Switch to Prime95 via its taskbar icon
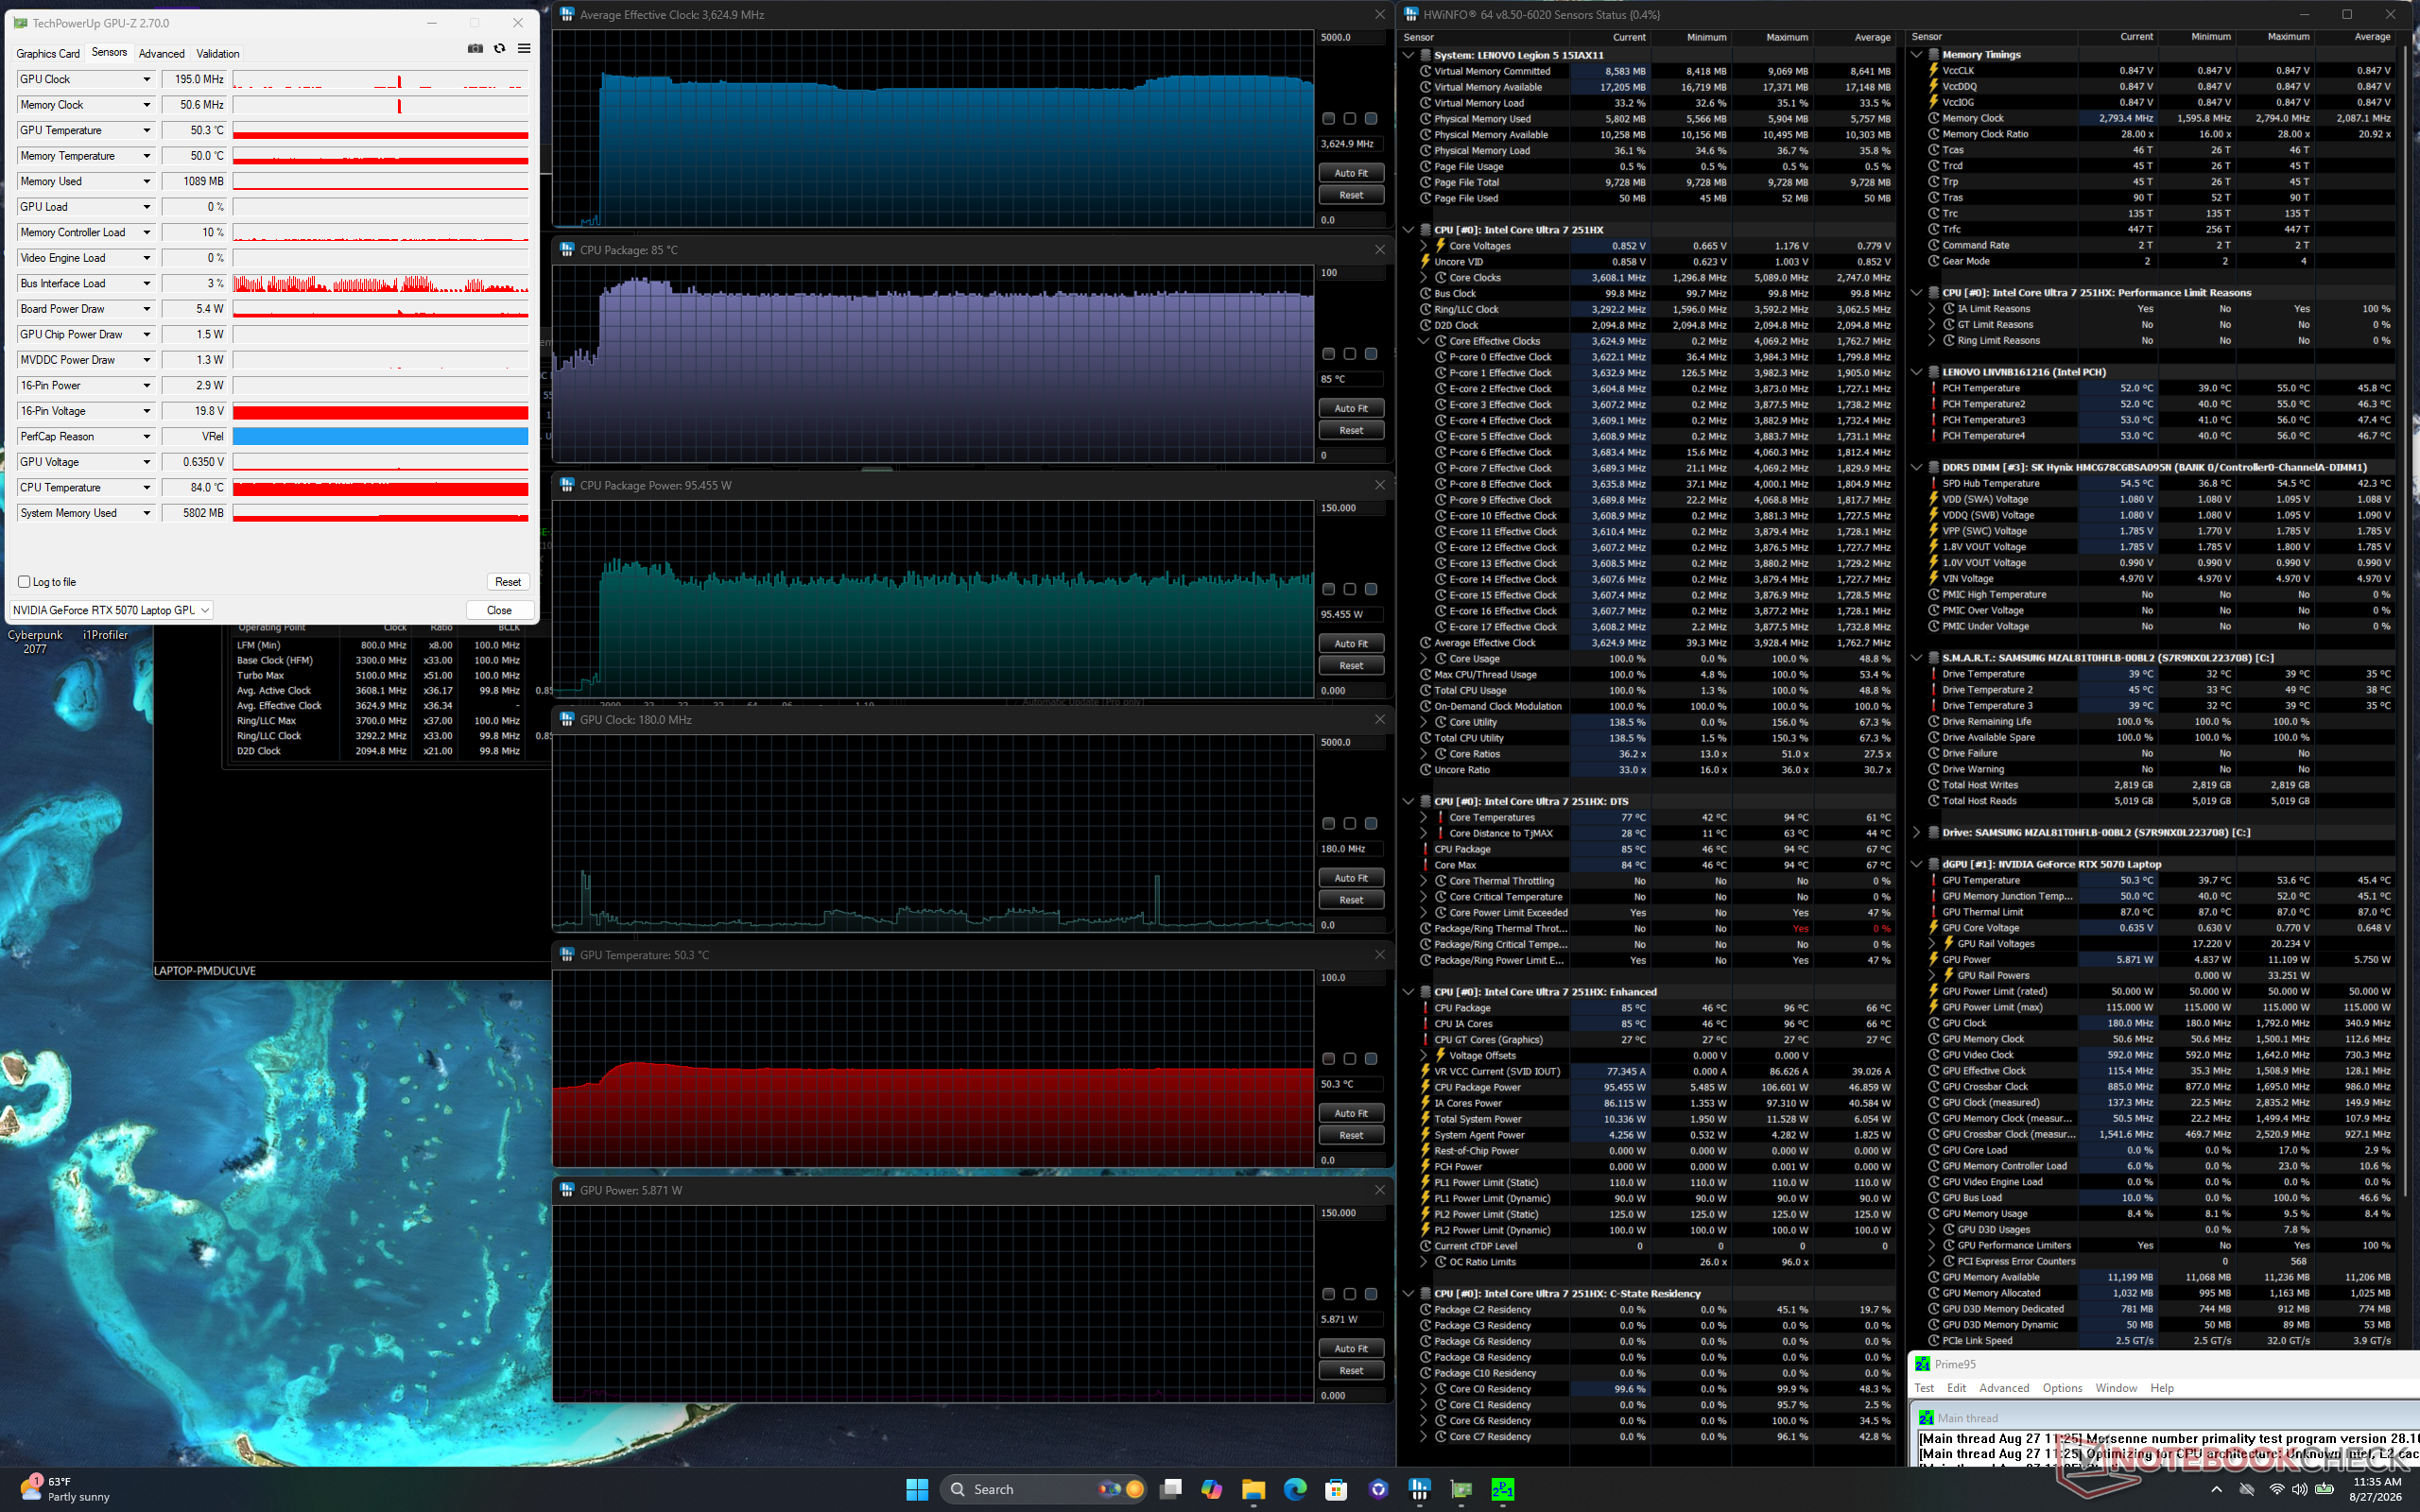Image resolution: width=2420 pixels, height=1512 pixels. pyautogui.click(x=1502, y=1489)
